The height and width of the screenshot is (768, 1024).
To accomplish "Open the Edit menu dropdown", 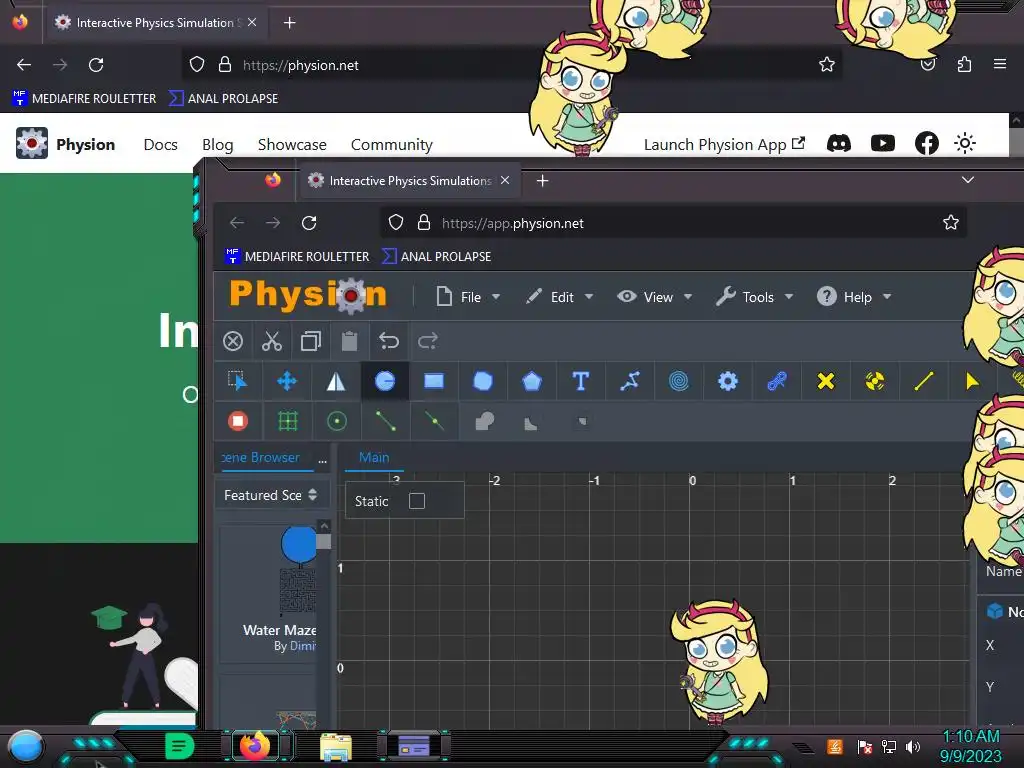I will [x=560, y=297].
